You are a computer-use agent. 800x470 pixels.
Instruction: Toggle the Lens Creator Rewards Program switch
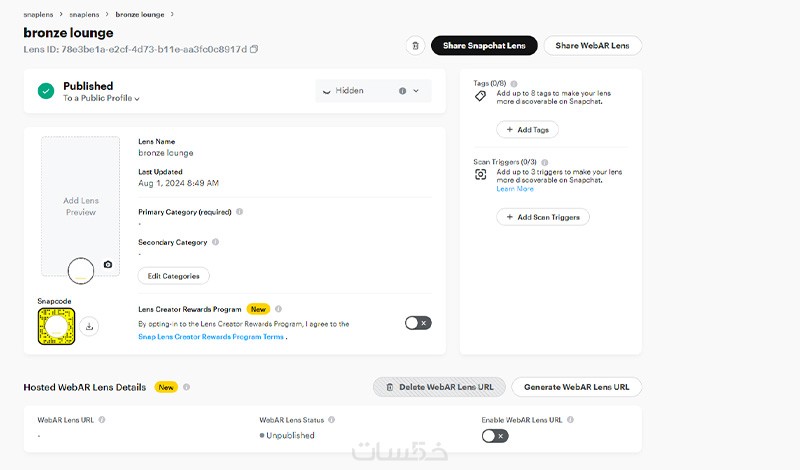click(x=418, y=323)
